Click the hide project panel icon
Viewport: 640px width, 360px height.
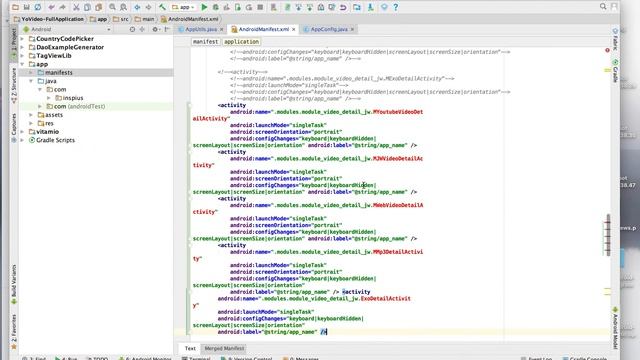167,29
